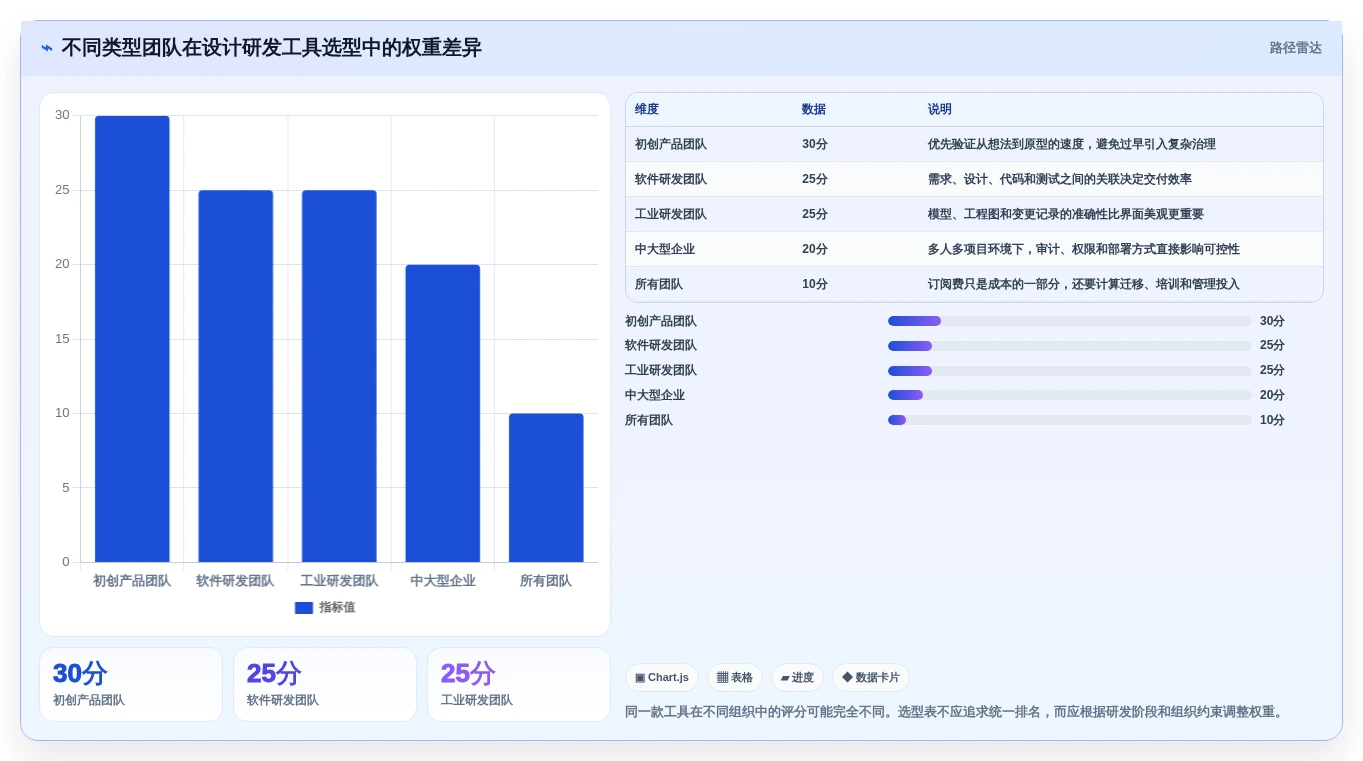The image size is (1363, 761).
Task: Click the page title 不同类型团队在设计研发工具选型中的权重差异
Action: [272, 48]
